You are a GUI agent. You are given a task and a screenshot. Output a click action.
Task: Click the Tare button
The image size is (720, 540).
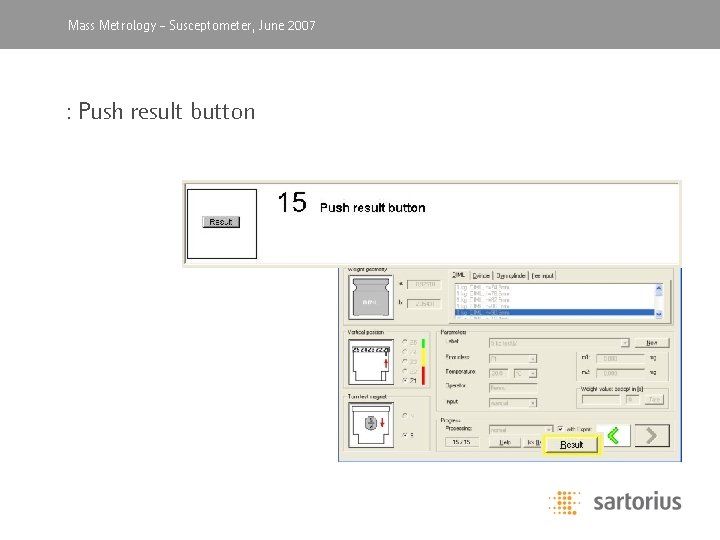point(654,399)
